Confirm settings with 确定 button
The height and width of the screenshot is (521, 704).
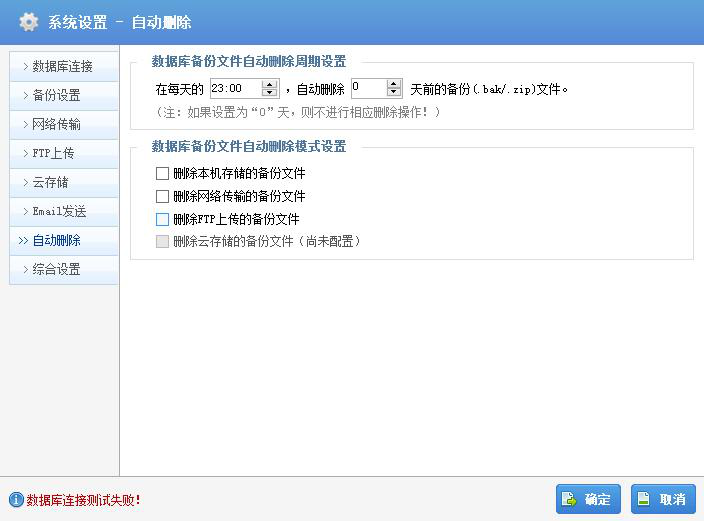[588, 499]
